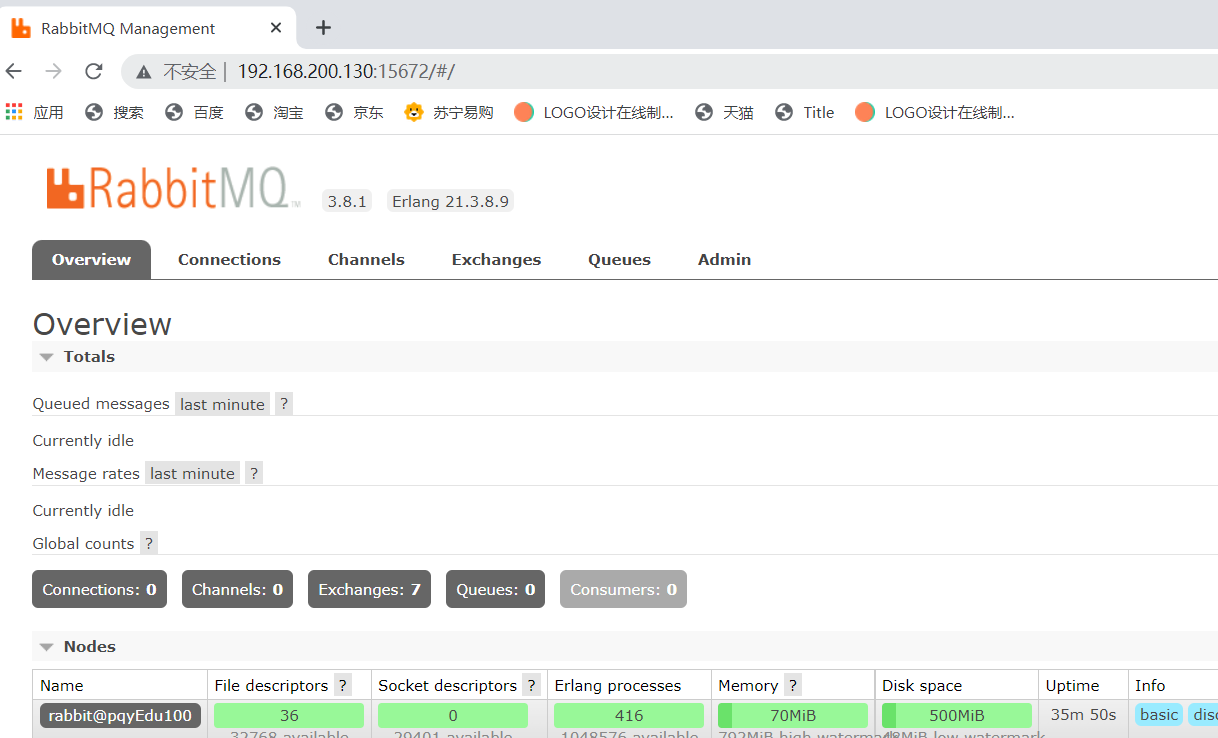Screen dimensions: 1218x738
Task: Click the RabbitMQ logo
Action: [172, 189]
